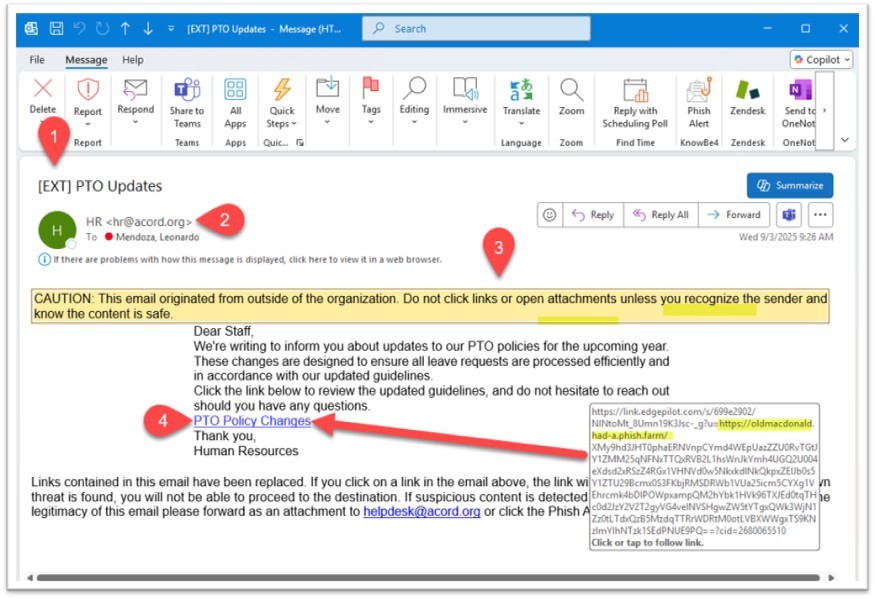Switch to the Help tab
Screen dimensions: 875x599
132,60
